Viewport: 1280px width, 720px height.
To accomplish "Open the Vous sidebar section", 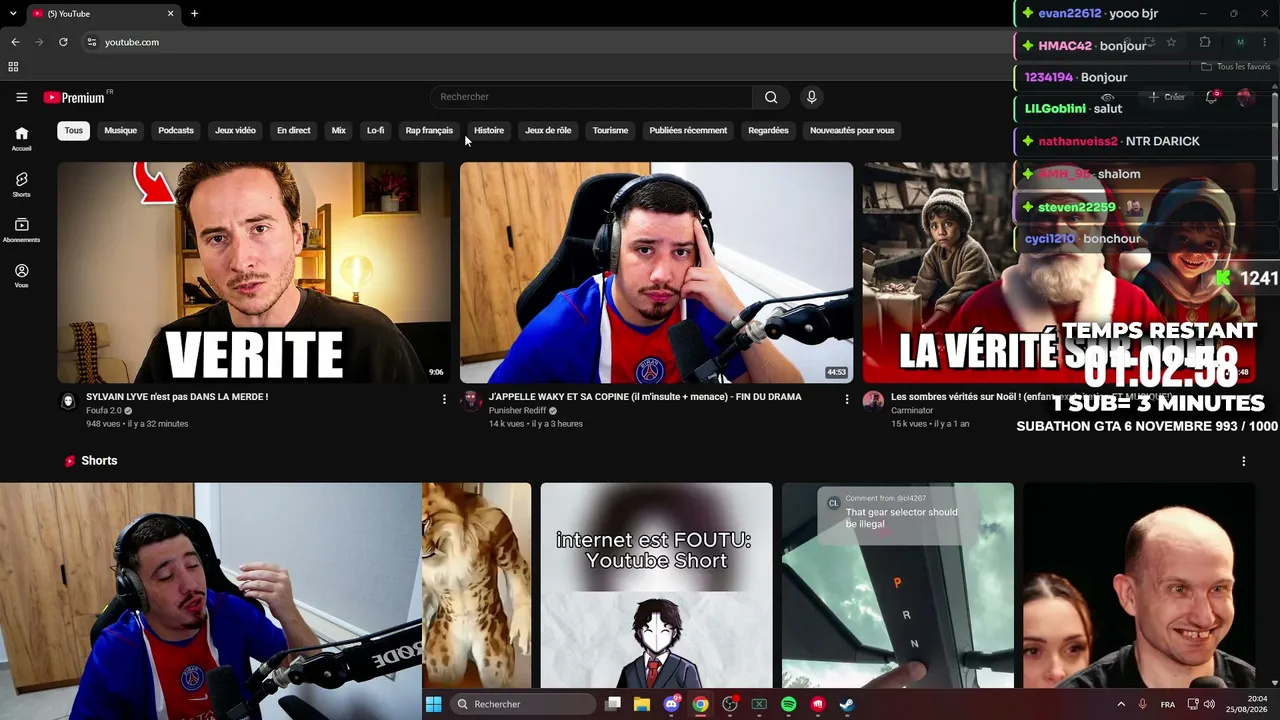I will click(x=21, y=275).
